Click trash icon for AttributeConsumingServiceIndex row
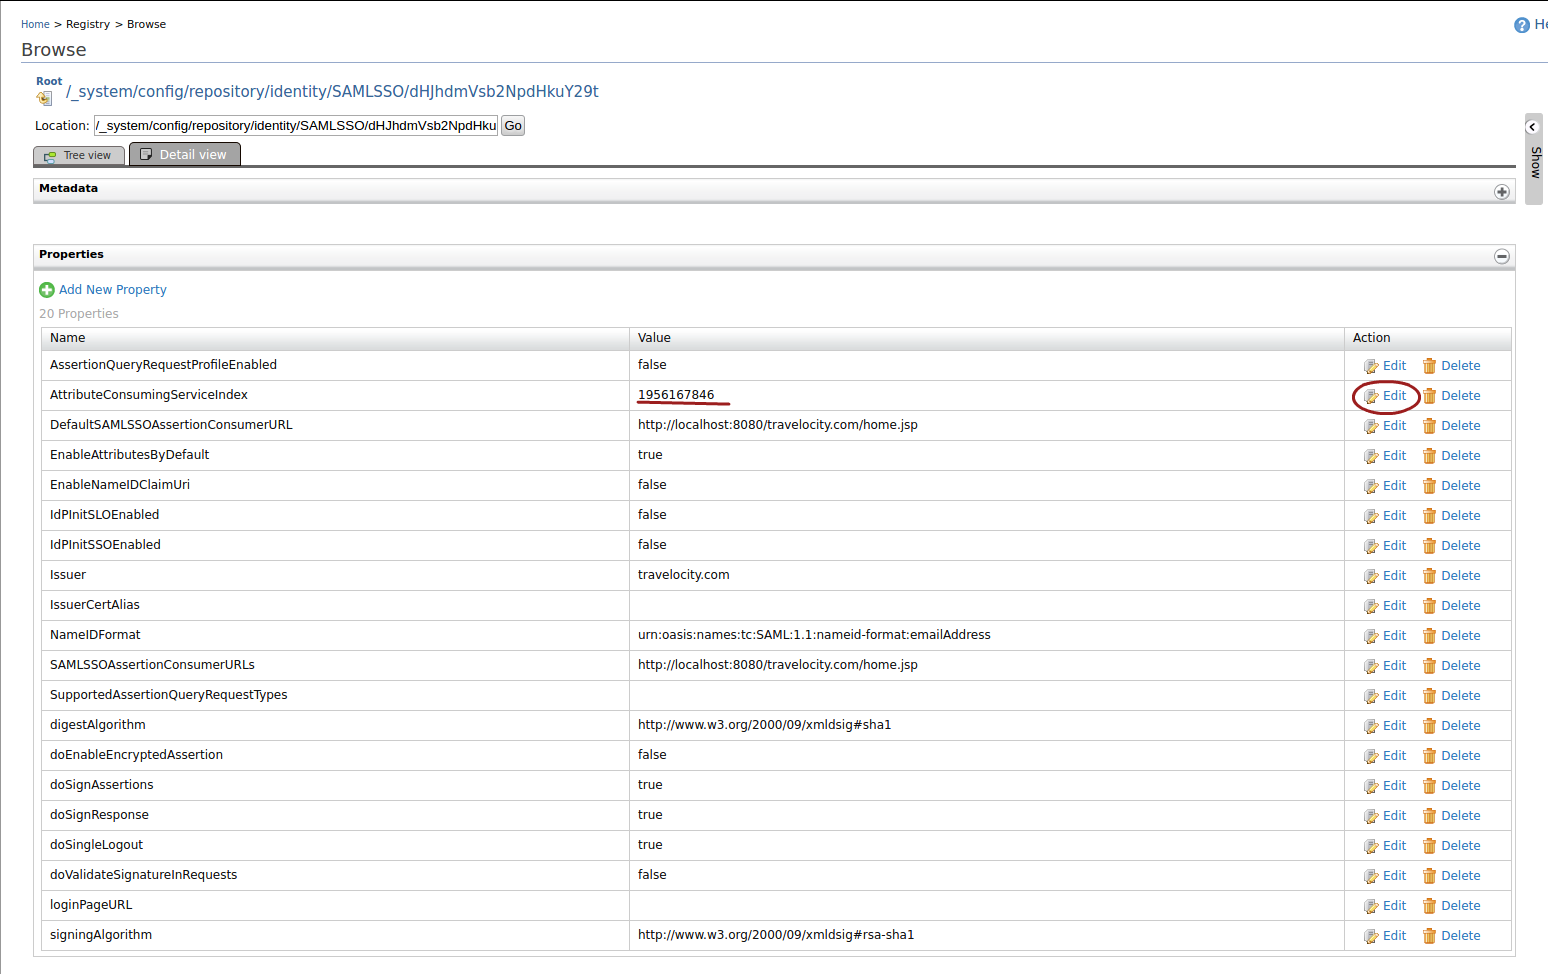The width and height of the screenshot is (1548, 974). [1430, 396]
